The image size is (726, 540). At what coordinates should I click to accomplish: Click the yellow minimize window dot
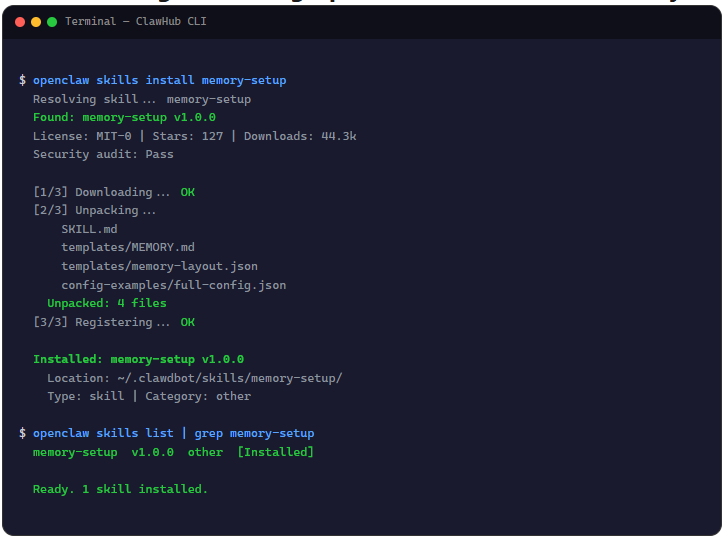click(36, 22)
